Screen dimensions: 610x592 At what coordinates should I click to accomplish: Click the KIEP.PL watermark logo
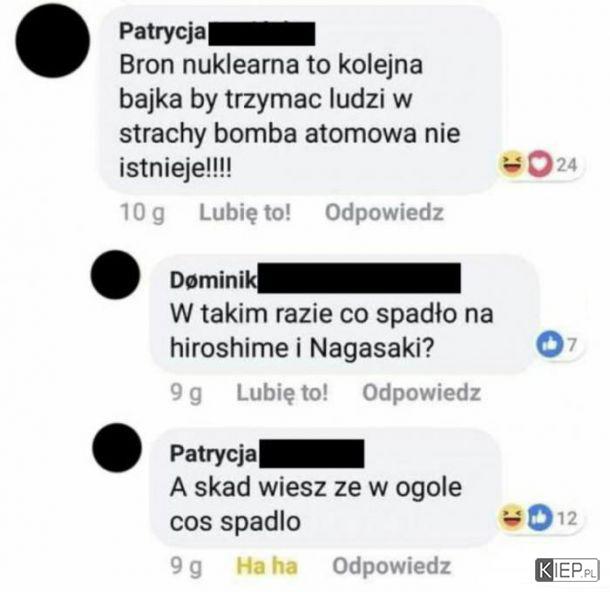click(x=568, y=570)
